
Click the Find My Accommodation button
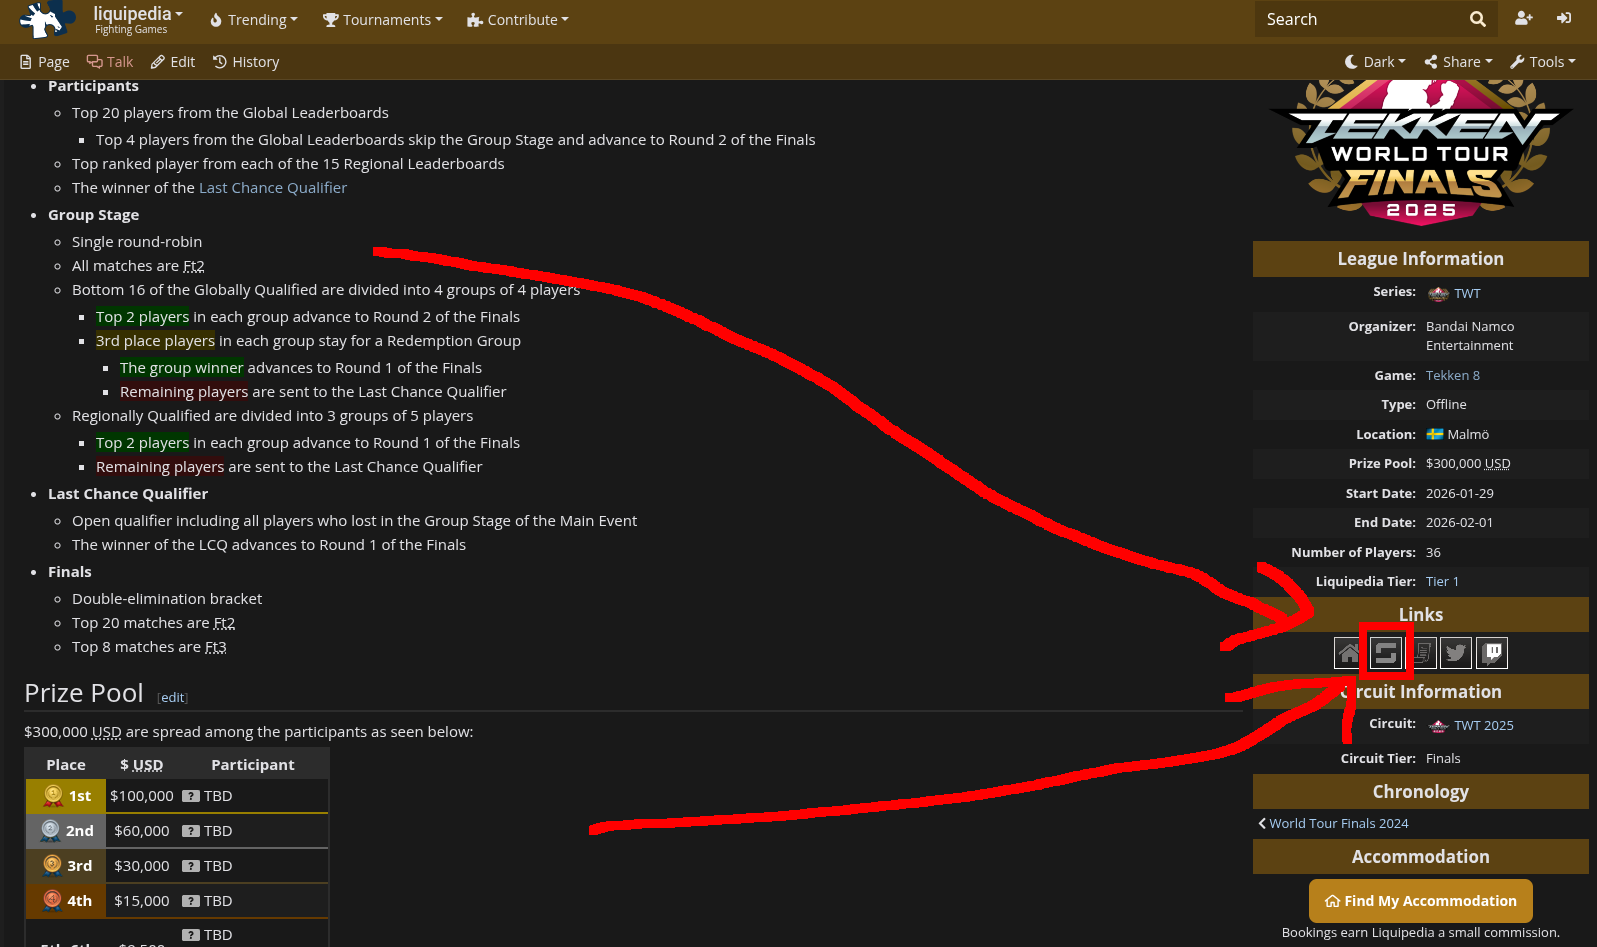tap(1421, 901)
